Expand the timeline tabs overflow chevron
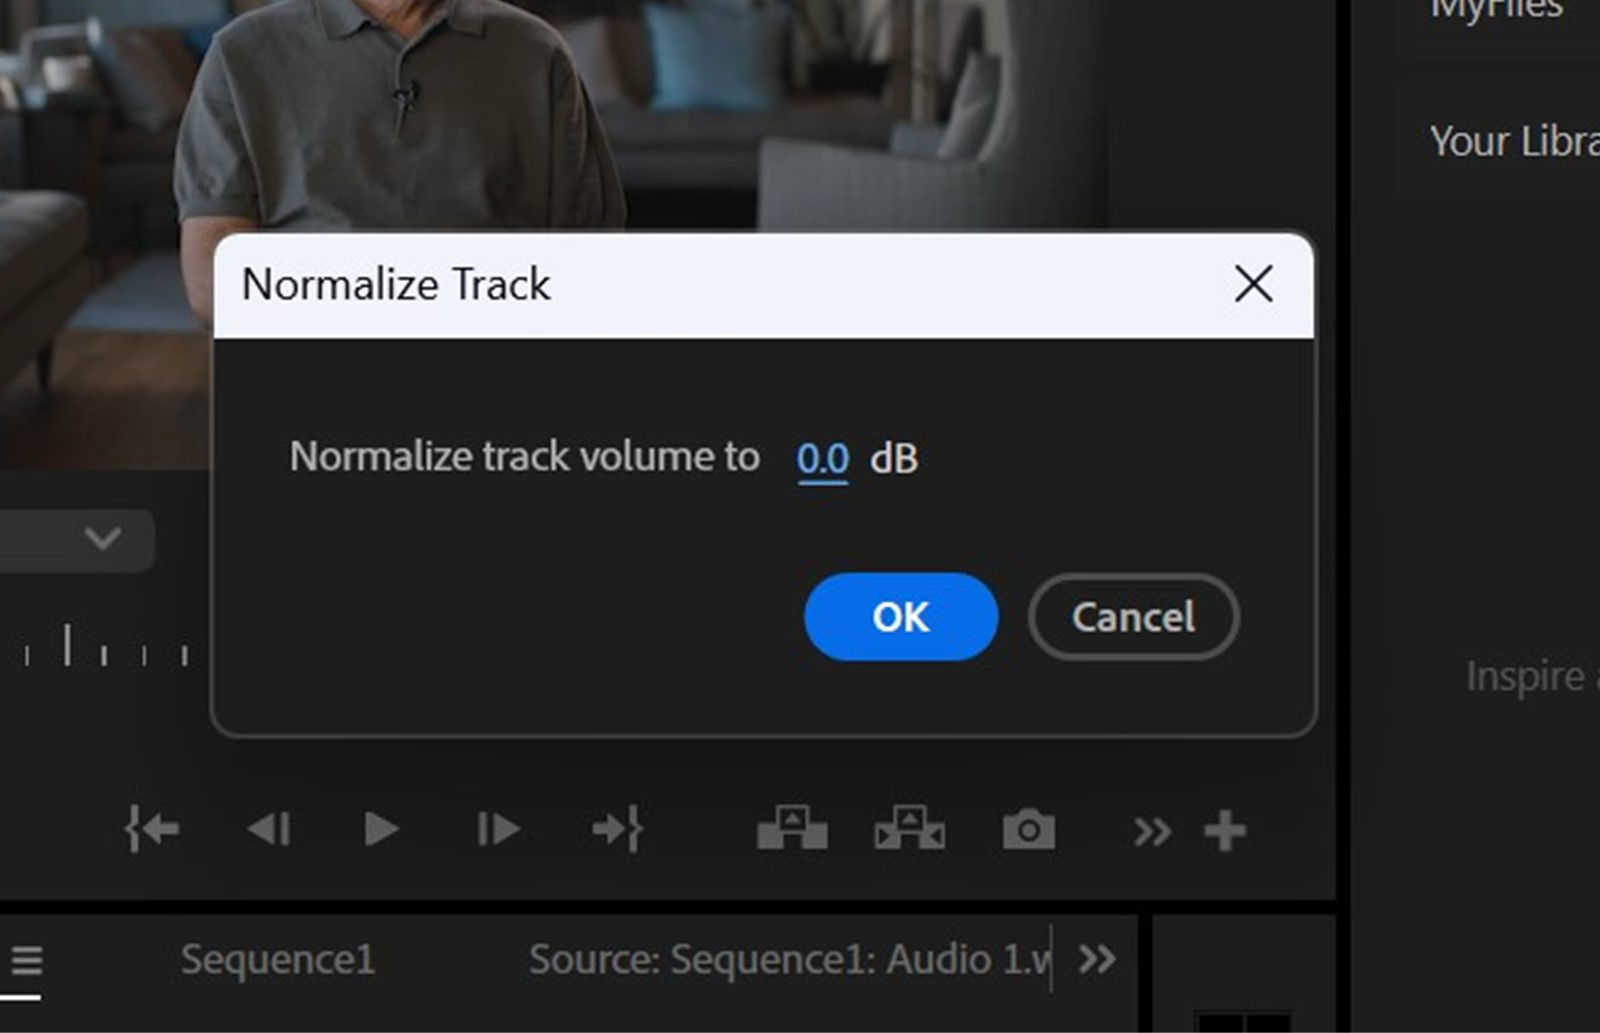The width and height of the screenshot is (1600, 1033). click(x=1098, y=958)
